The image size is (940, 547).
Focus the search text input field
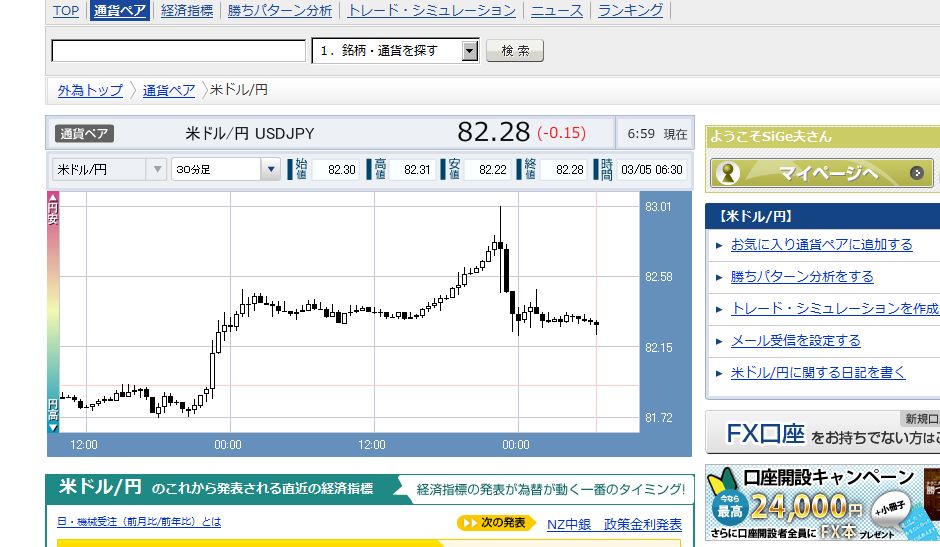pyautogui.click(x=179, y=50)
